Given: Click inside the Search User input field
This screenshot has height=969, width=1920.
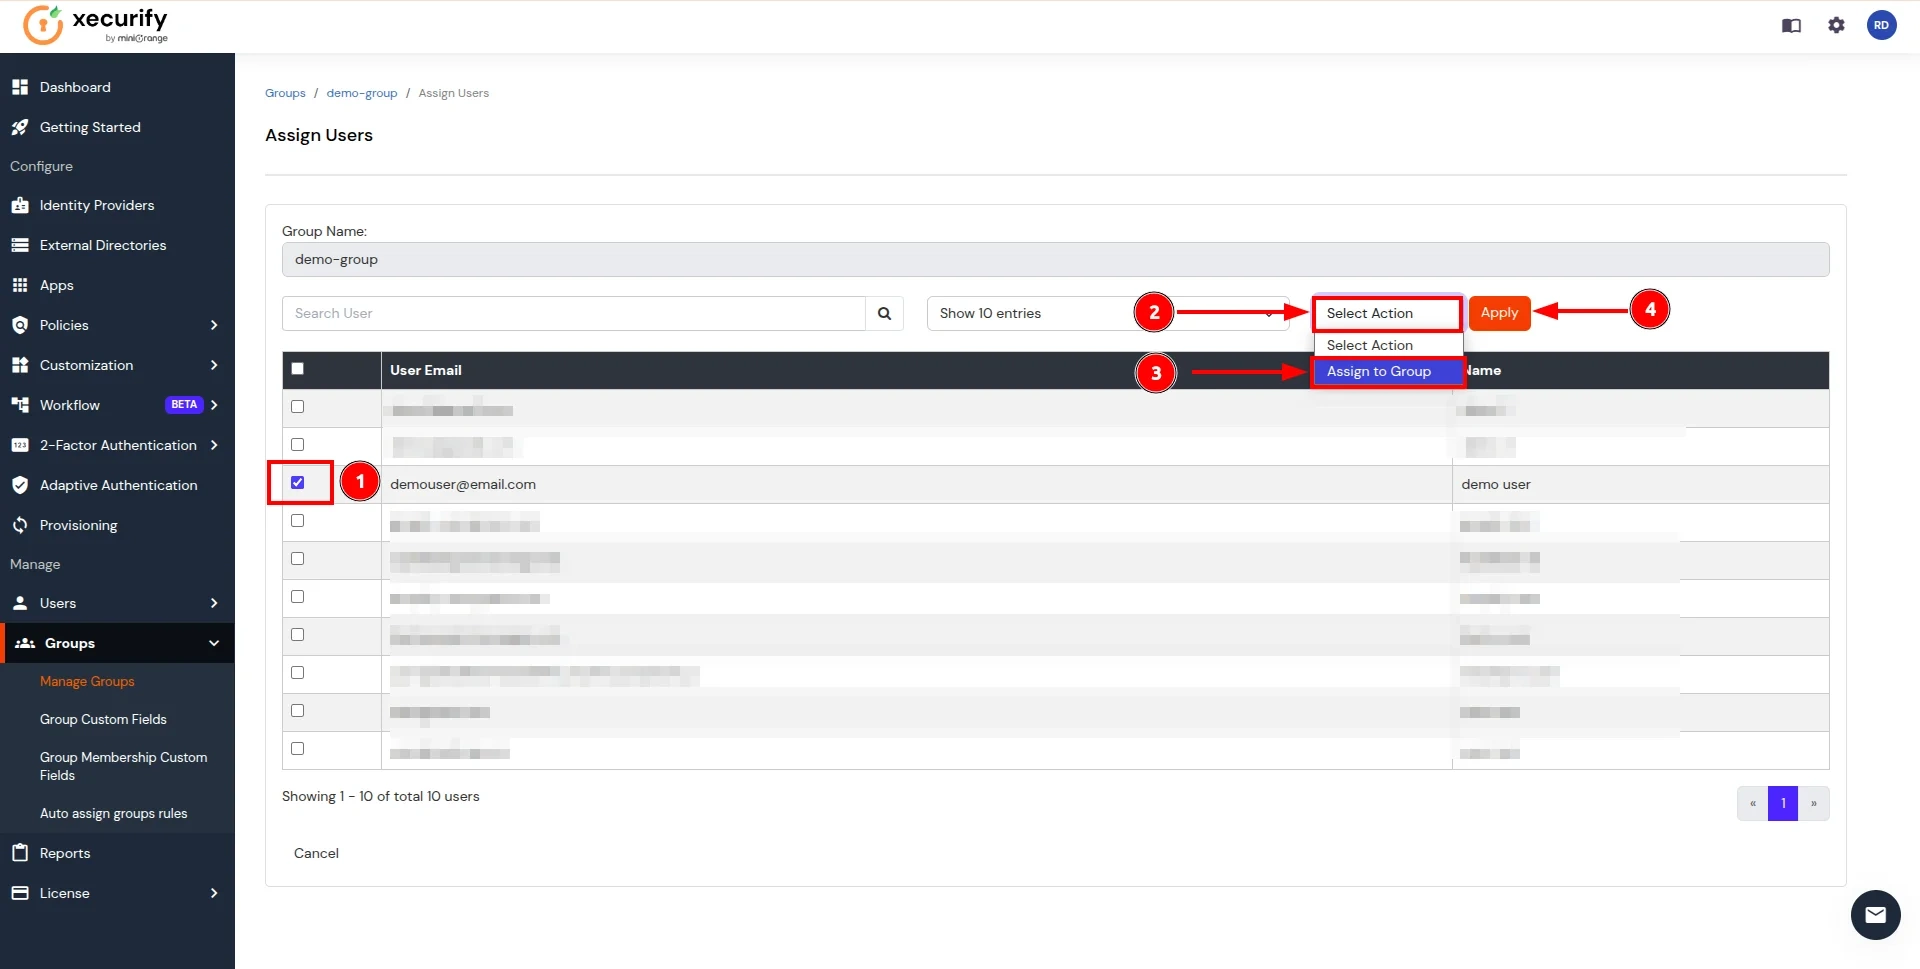Looking at the screenshot, I should pos(573,313).
